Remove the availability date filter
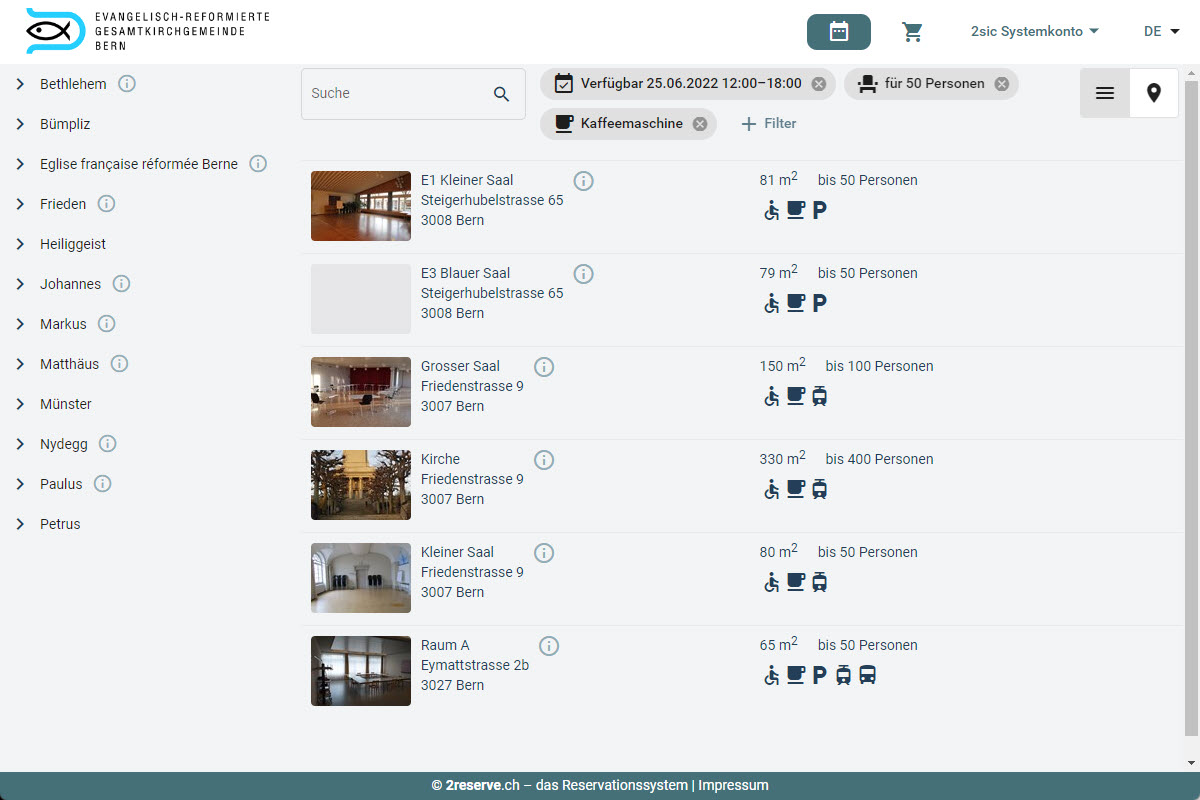 (819, 84)
